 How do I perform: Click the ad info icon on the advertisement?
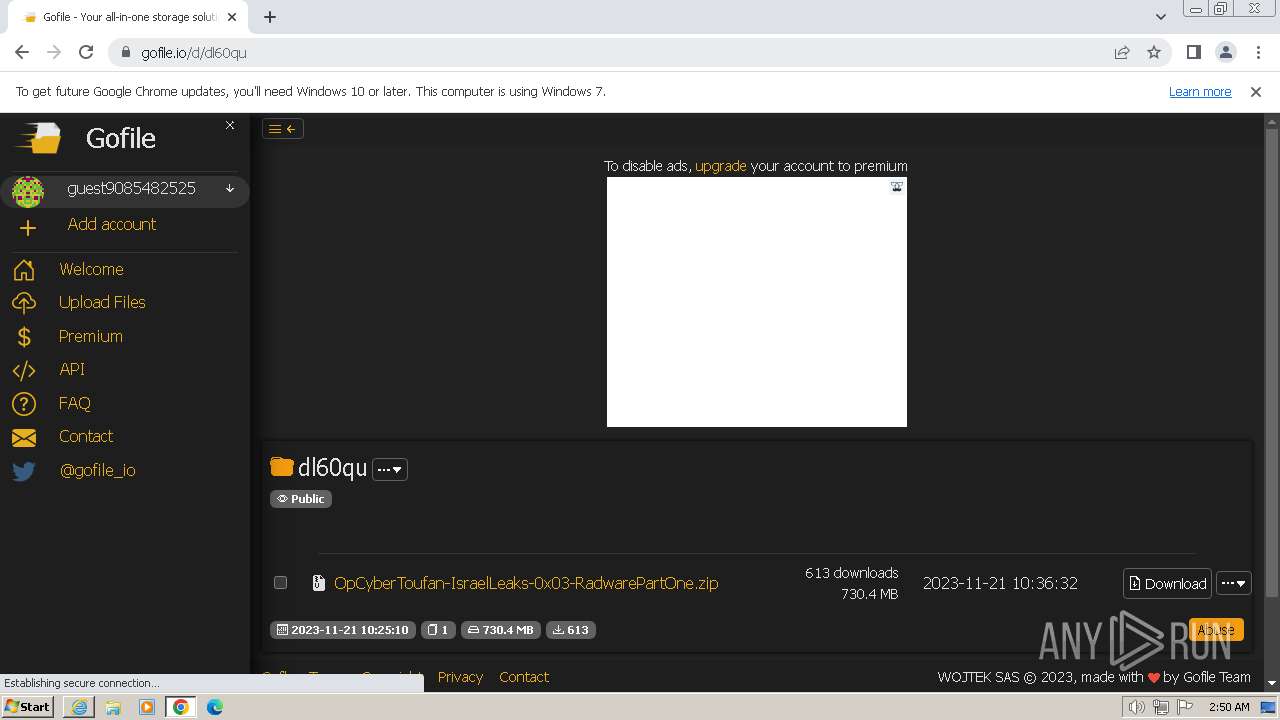click(897, 186)
